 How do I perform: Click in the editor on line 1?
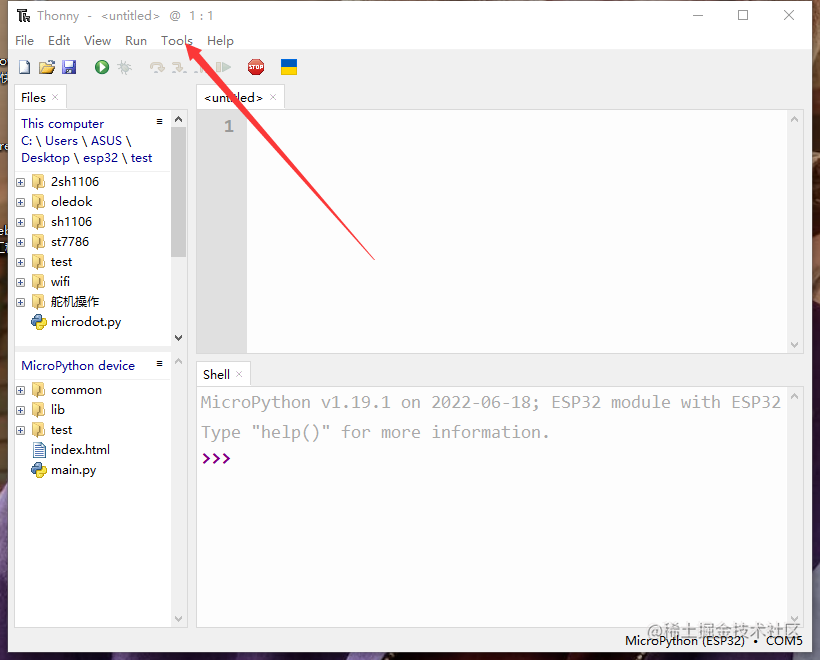[500, 127]
